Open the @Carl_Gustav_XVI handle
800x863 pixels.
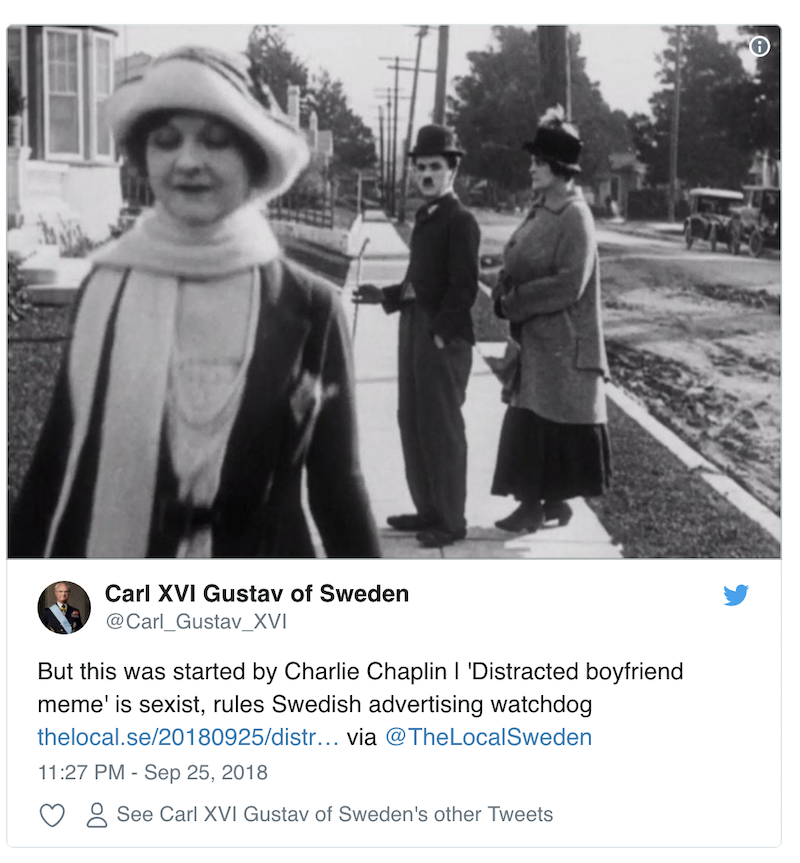(x=196, y=622)
